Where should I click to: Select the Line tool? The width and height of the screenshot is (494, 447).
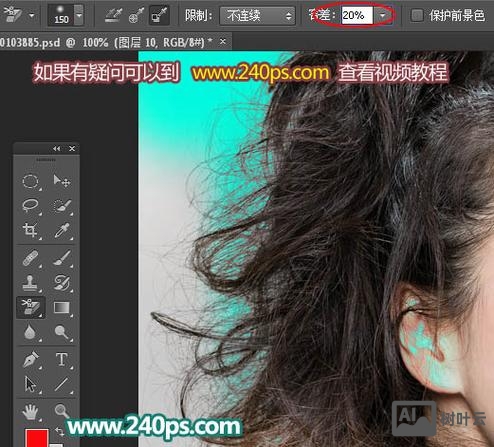[62, 384]
